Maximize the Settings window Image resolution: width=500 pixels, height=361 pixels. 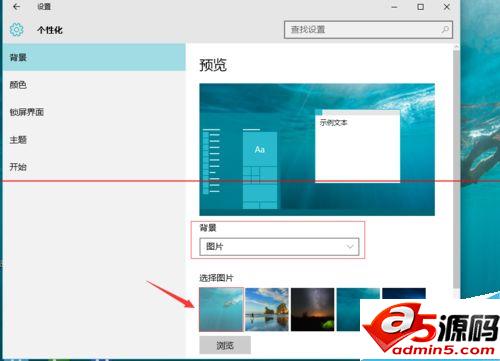(421, 7)
